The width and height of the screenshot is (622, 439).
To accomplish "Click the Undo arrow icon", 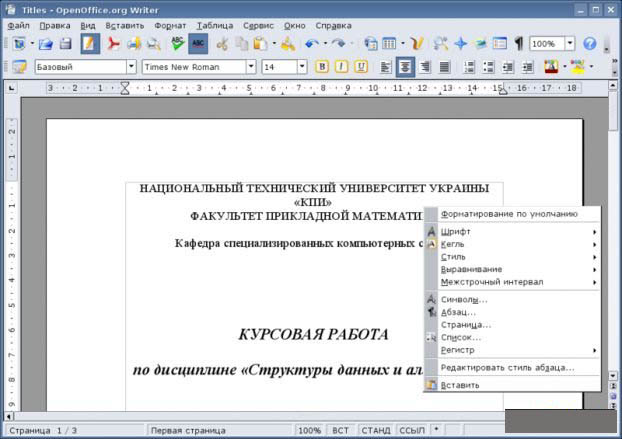I will click(312, 44).
